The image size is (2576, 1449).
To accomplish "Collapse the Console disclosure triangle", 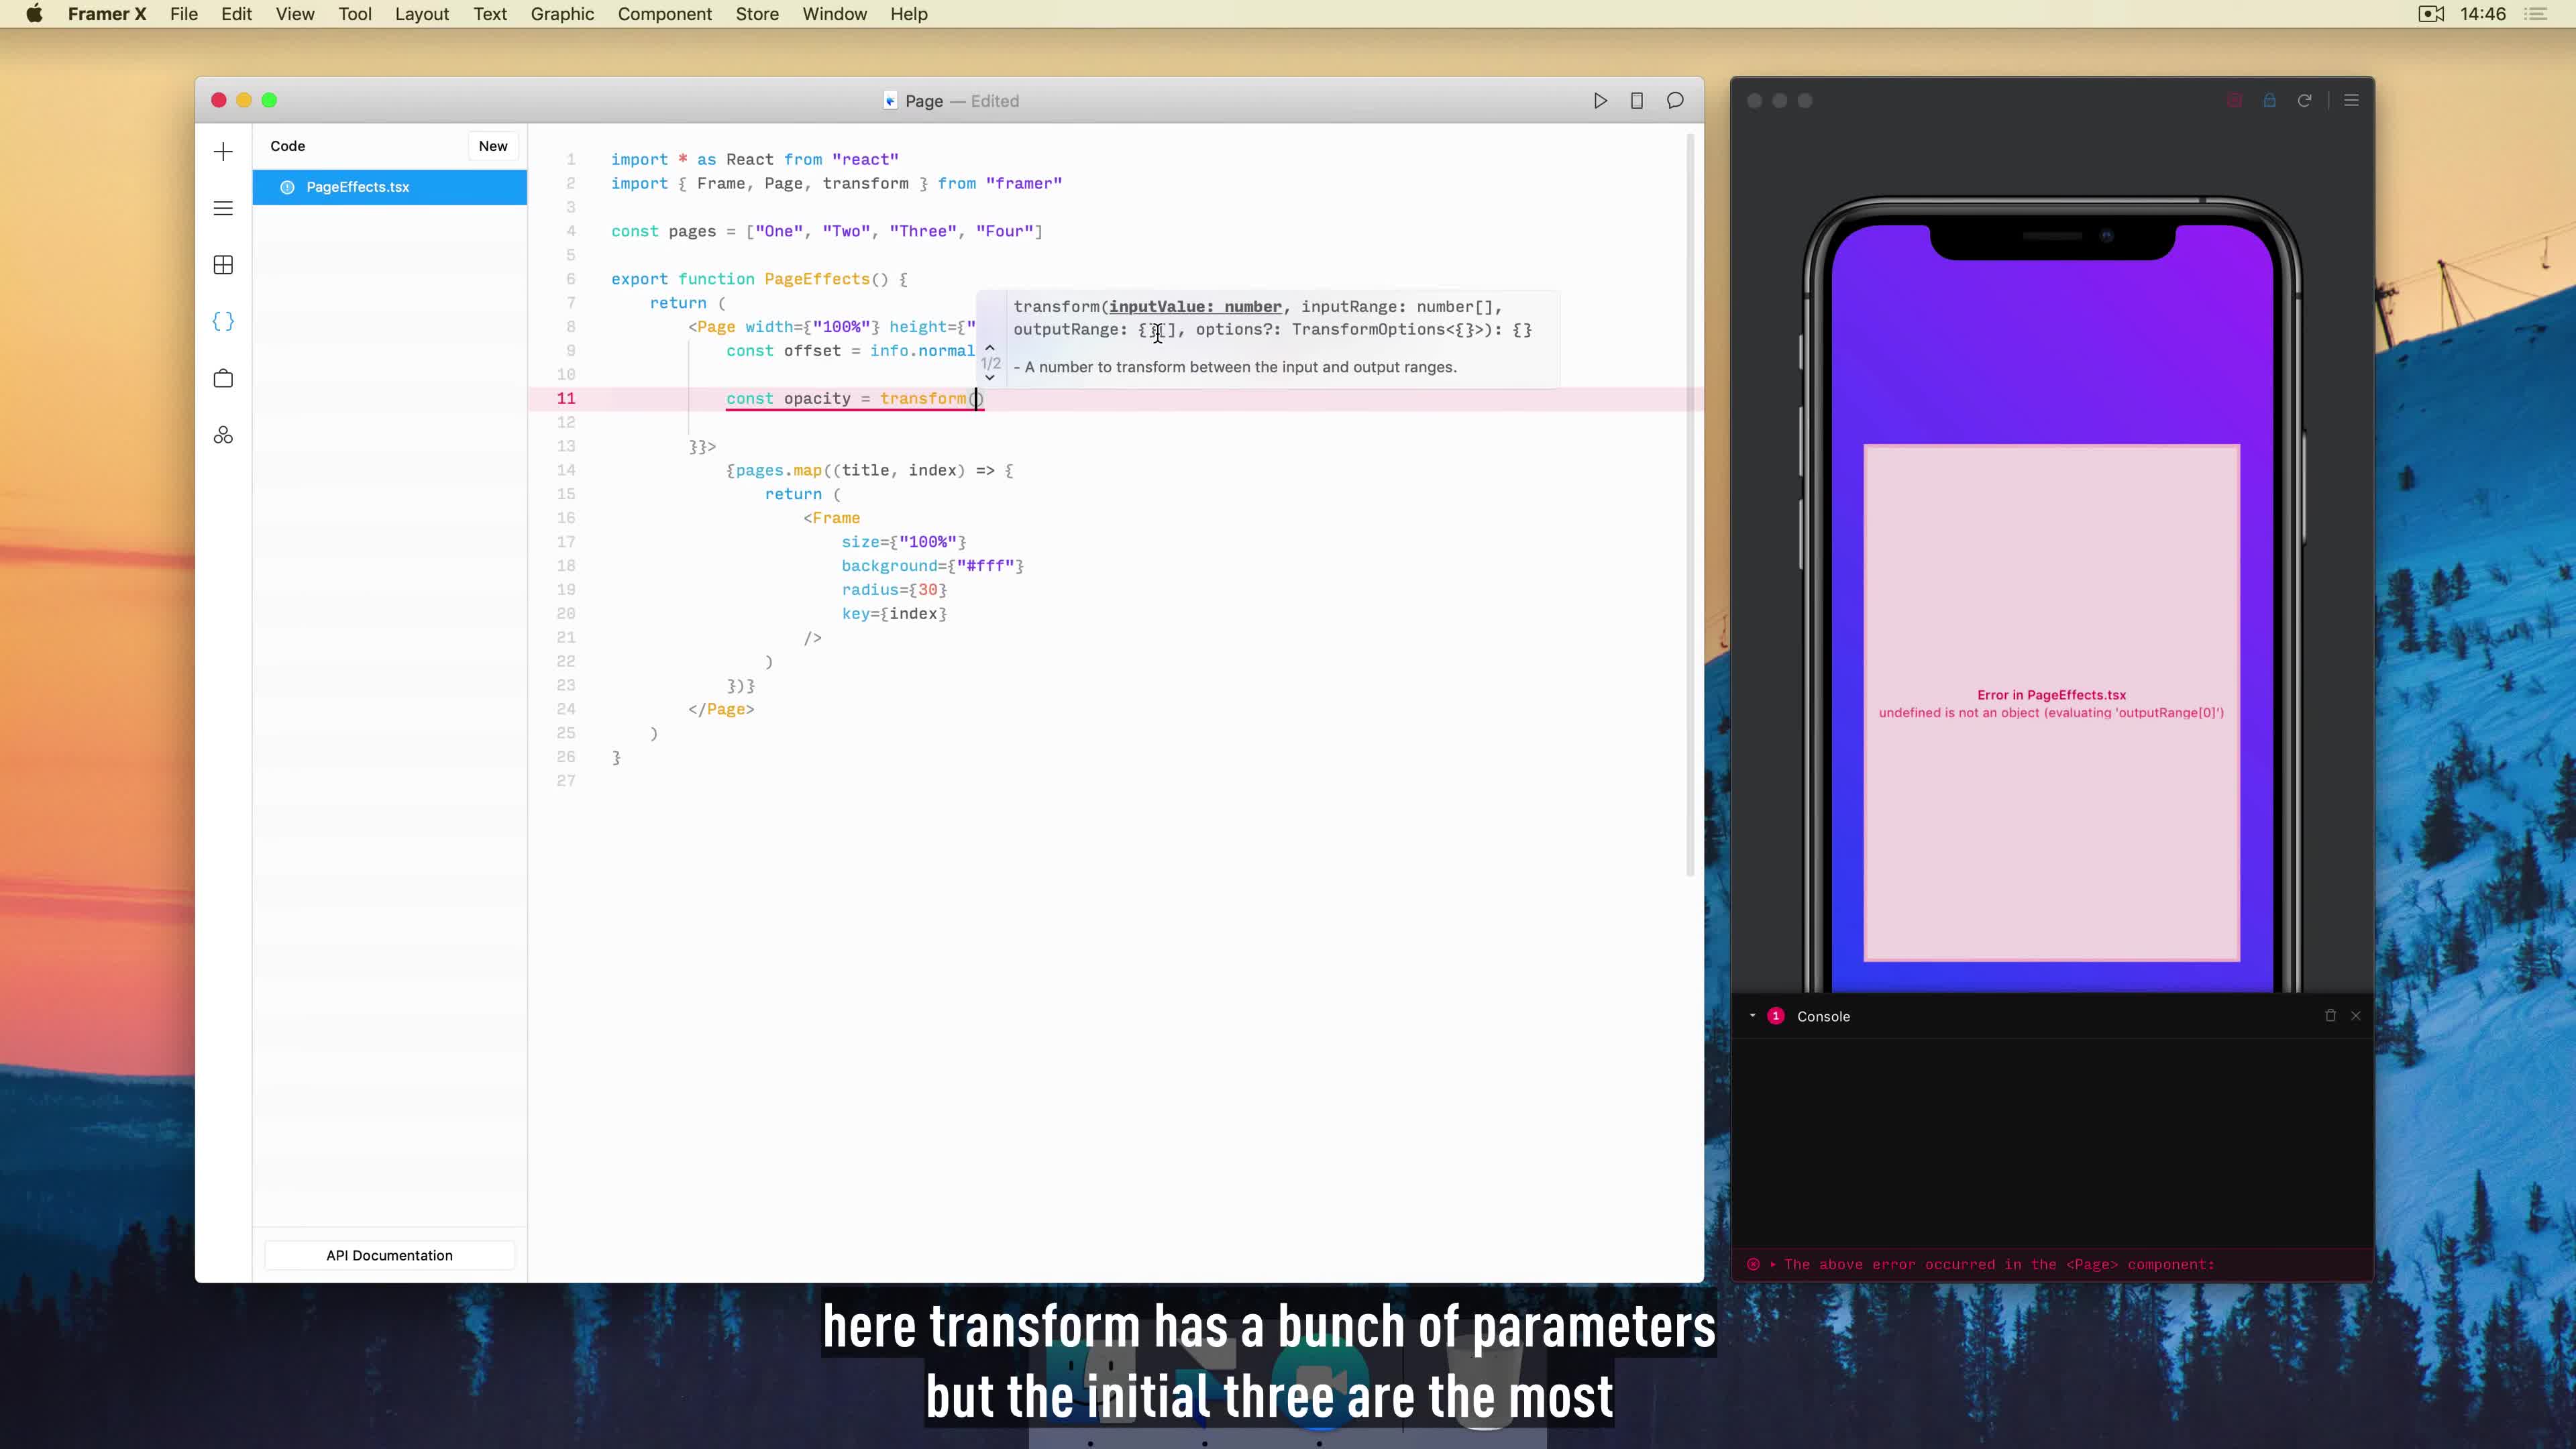I will pyautogui.click(x=1752, y=1016).
